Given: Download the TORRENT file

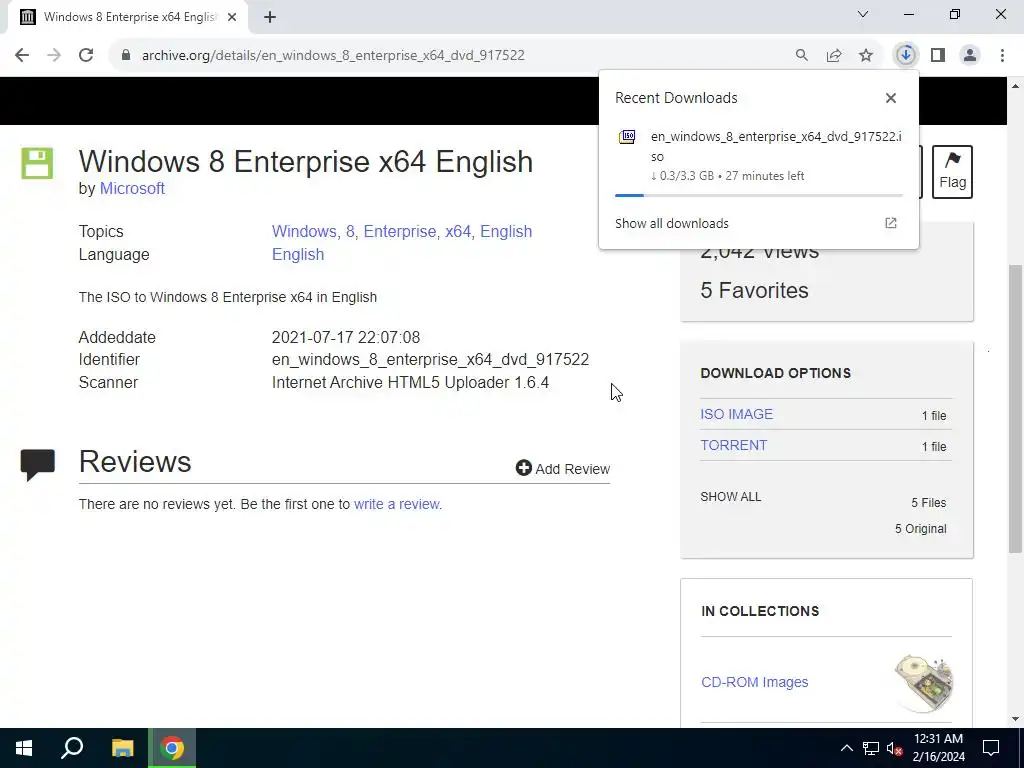Looking at the screenshot, I should (x=733, y=445).
